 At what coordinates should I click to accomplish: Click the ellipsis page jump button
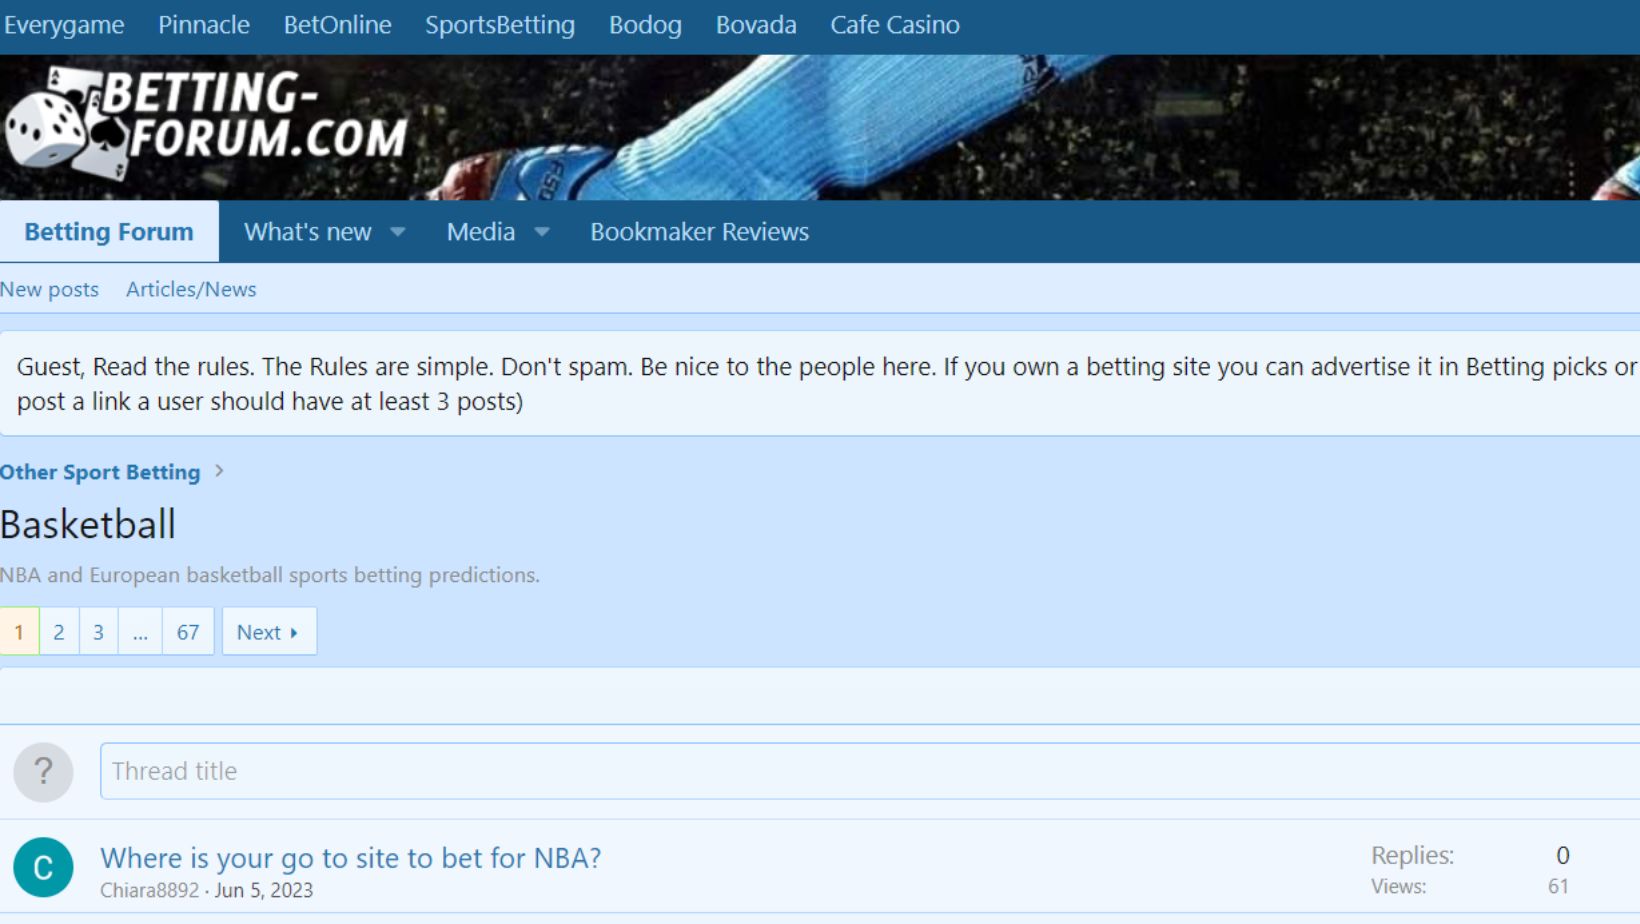[140, 632]
